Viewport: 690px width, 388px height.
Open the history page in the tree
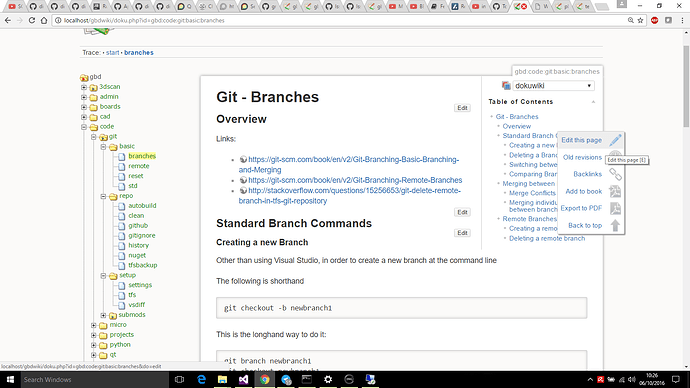[x=139, y=245]
